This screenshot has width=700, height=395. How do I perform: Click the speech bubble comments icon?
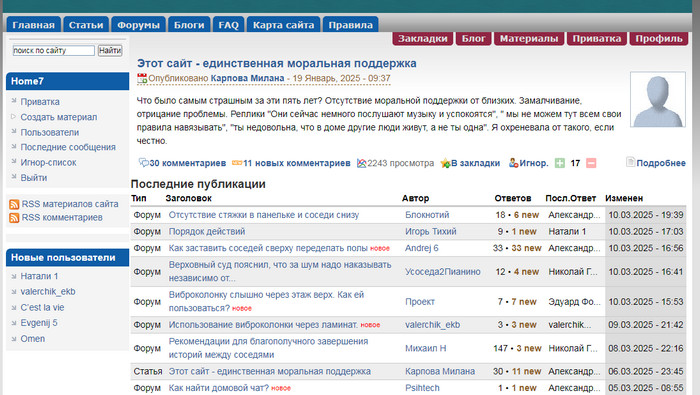[x=144, y=163]
